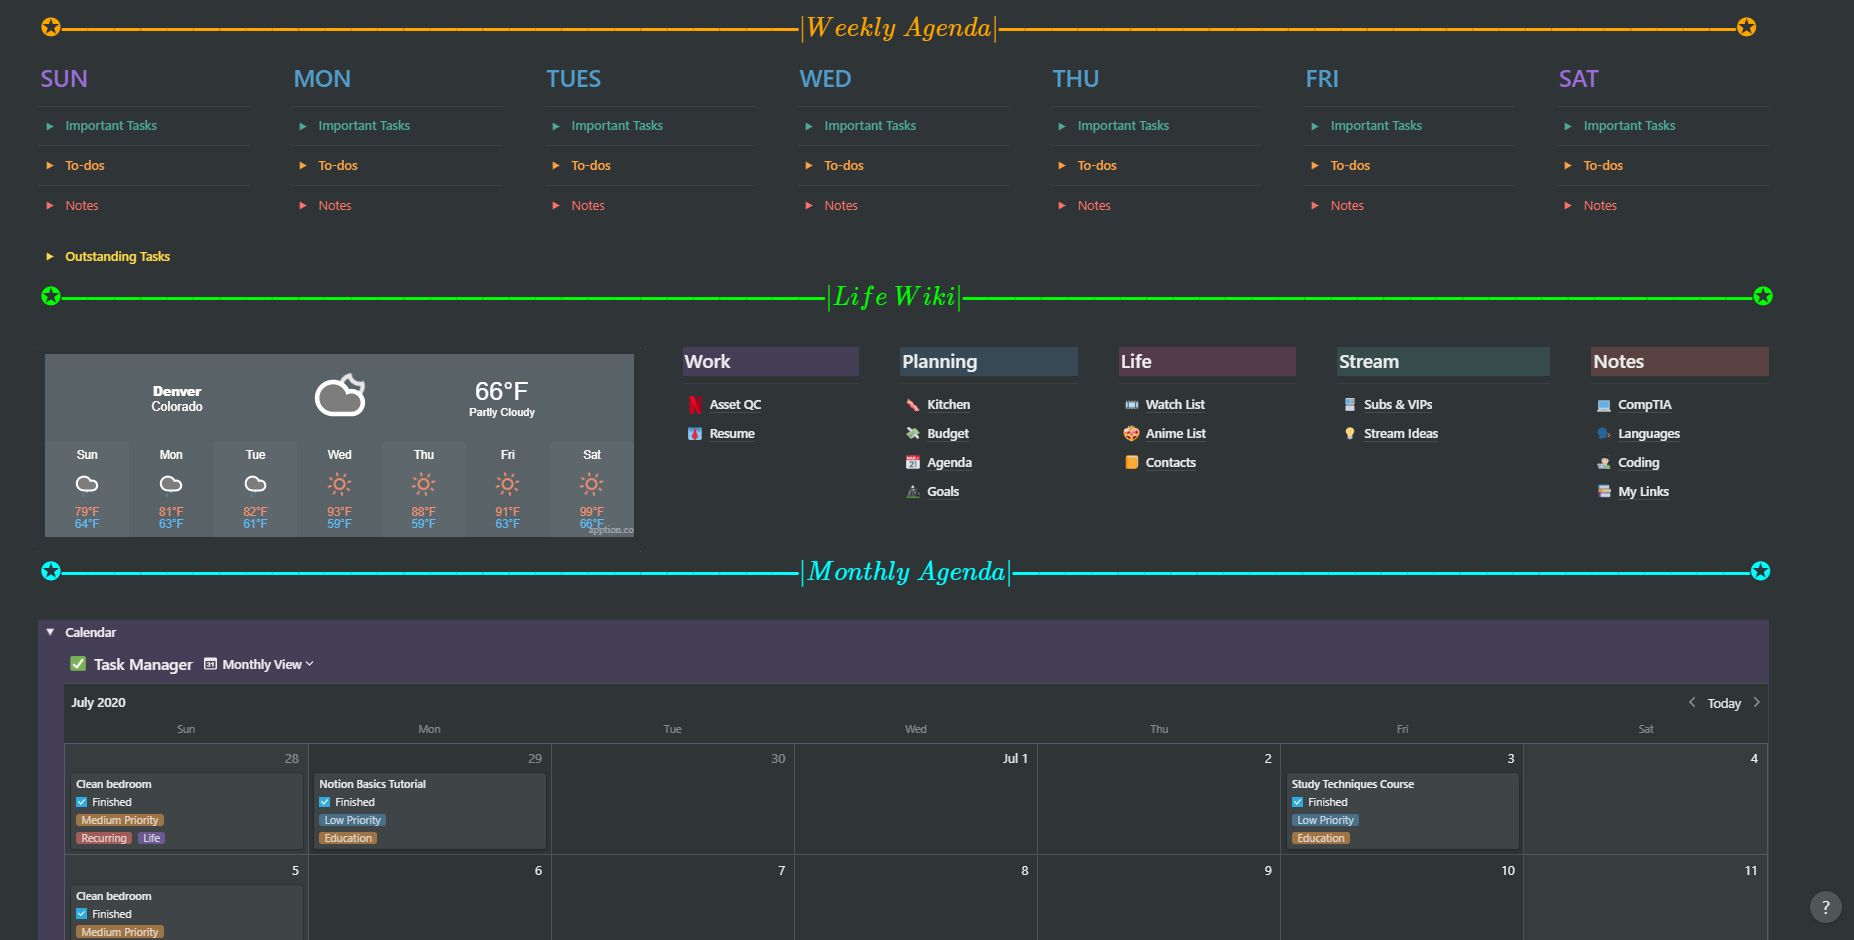Open Budget via its money bag icon

tap(912, 433)
